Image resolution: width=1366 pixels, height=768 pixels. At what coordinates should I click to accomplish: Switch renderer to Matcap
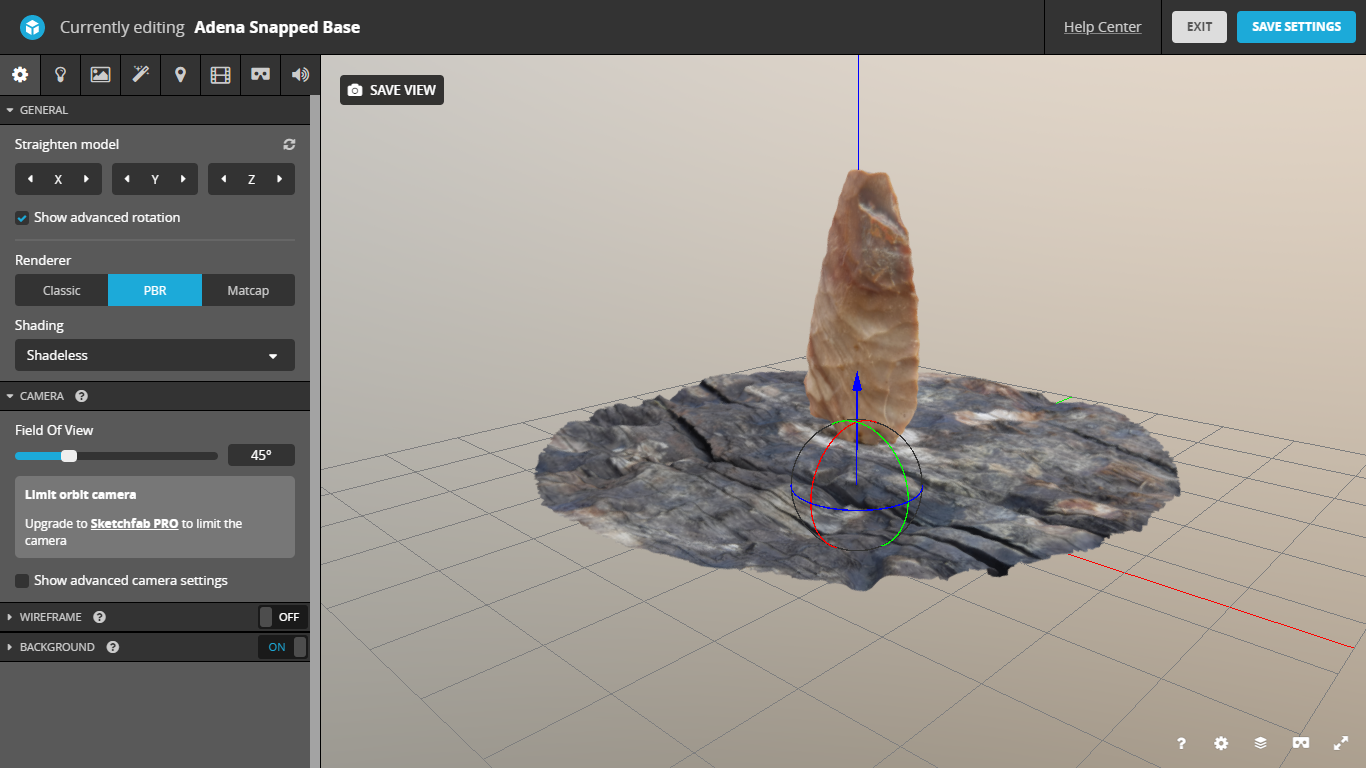click(247, 290)
